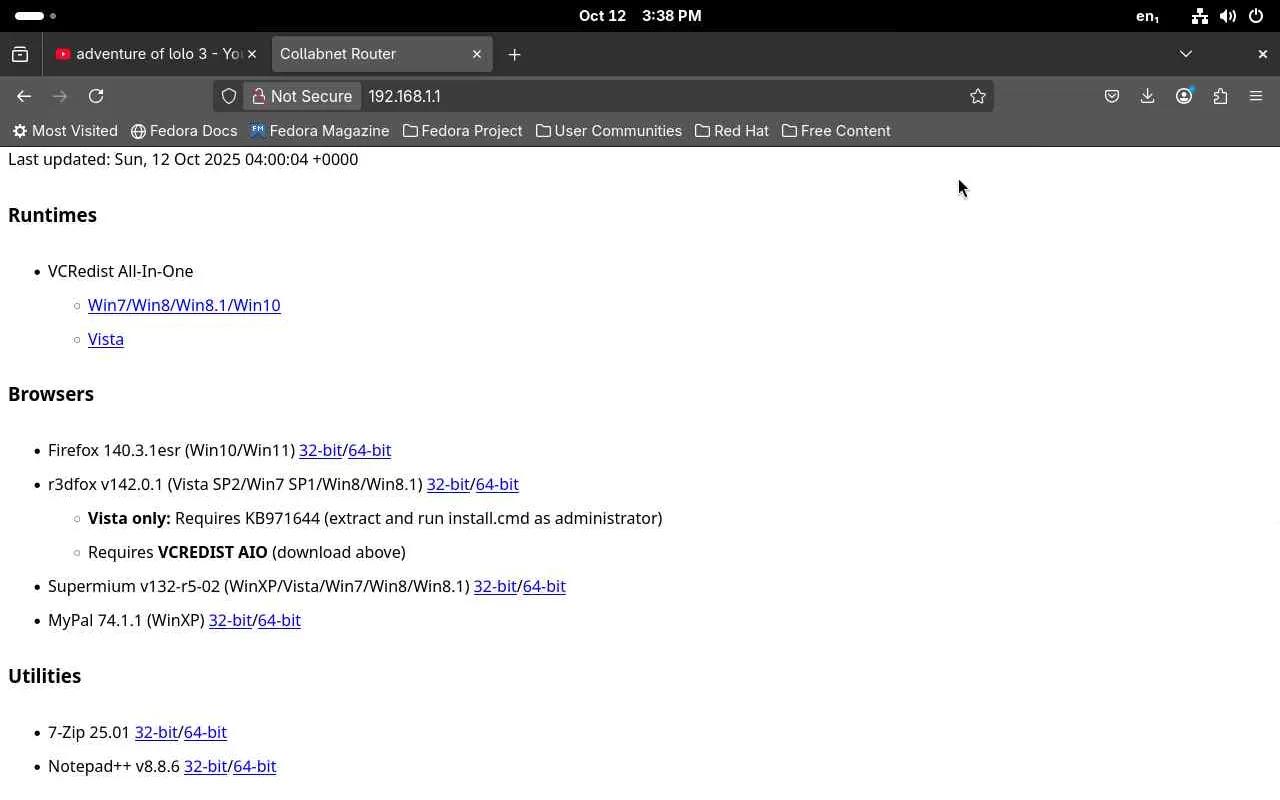Open the GNOME Activities overview
Viewport: 1280px width, 800px height.
click(36, 16)
